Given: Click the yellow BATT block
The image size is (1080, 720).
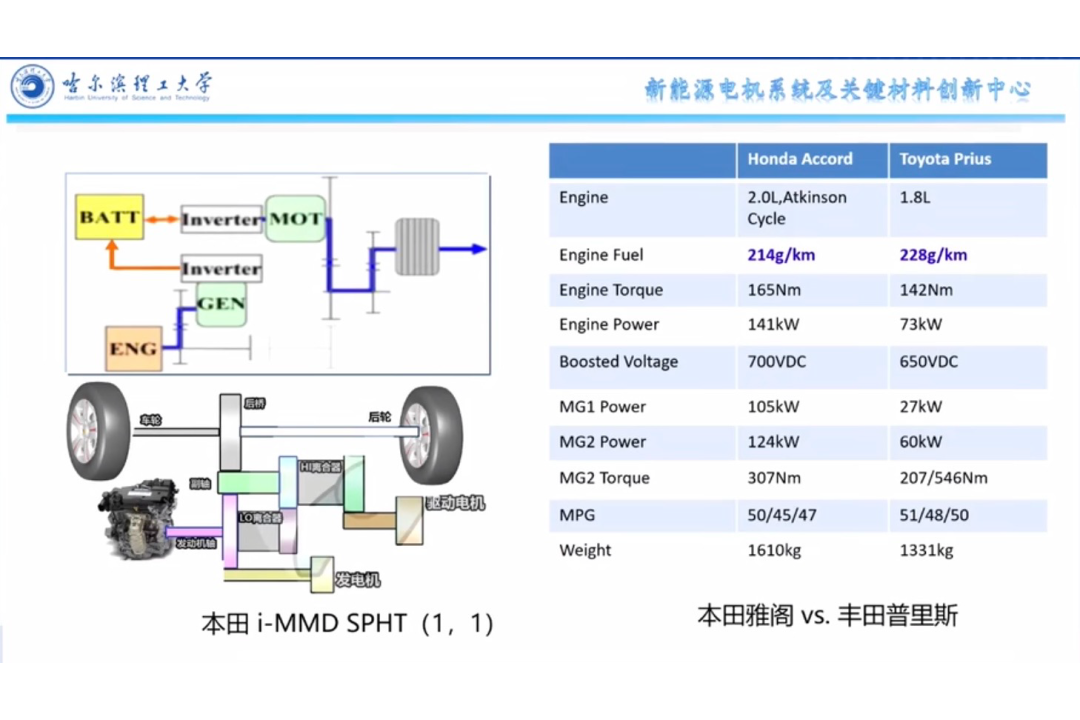Looking at the screenshot, I should [x=110, y=217].
